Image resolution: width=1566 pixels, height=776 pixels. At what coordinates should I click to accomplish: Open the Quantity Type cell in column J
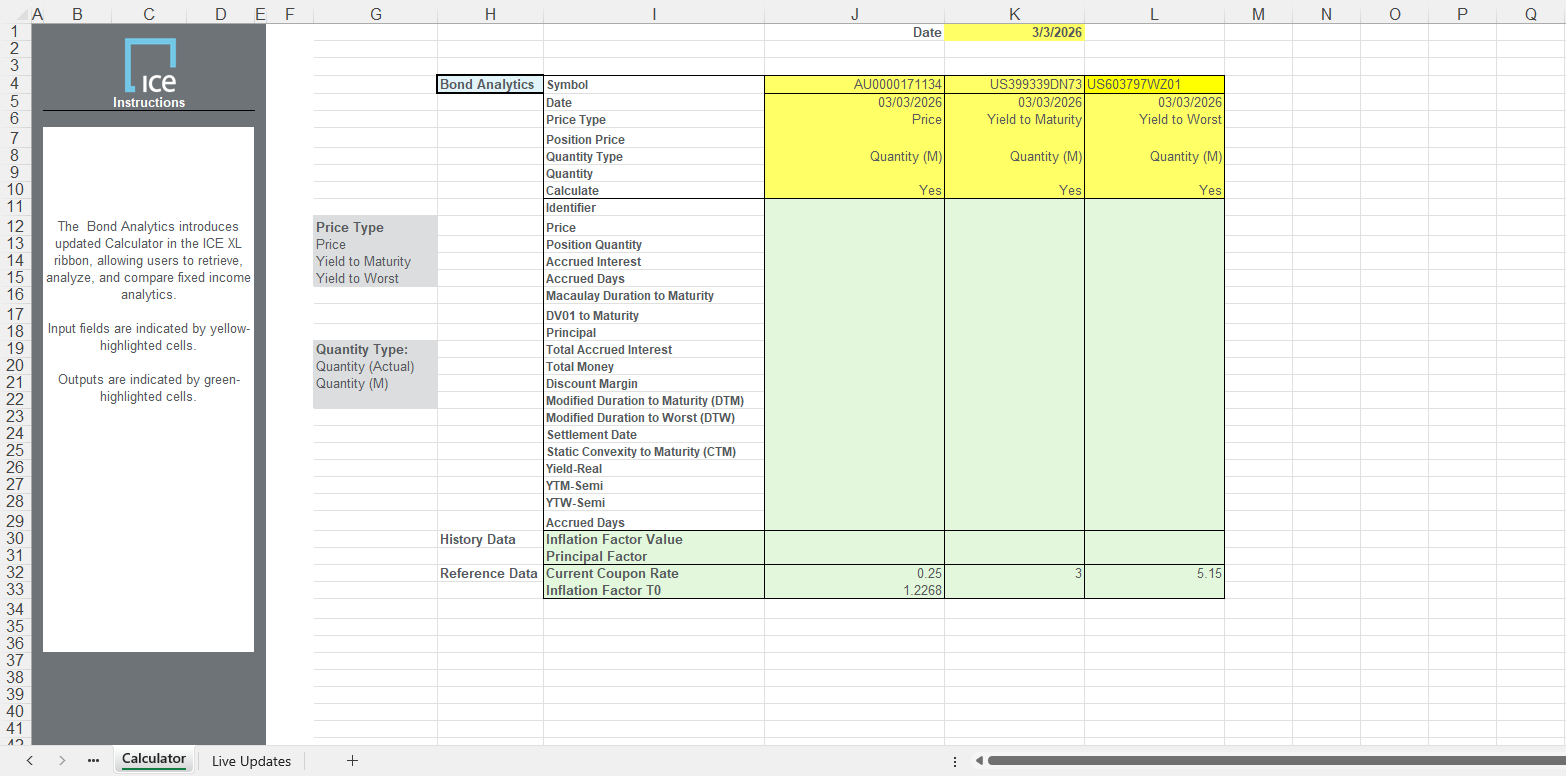[854, 156]
